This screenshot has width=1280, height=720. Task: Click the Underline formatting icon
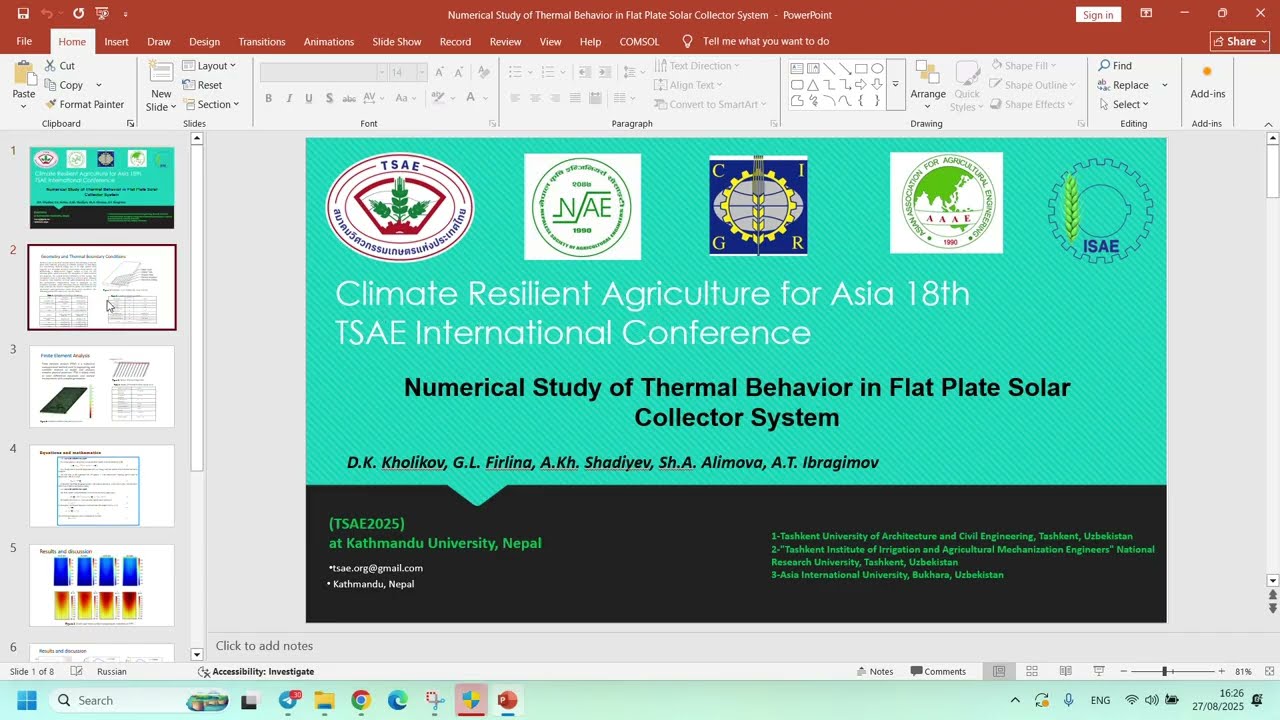309,98
